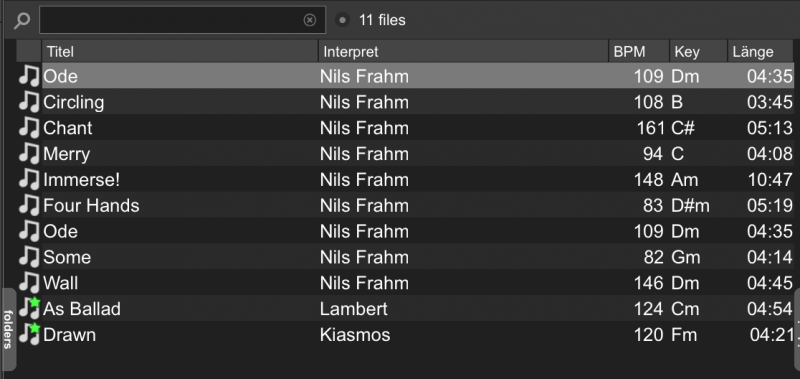Click the green-starred note icon beside As Ballad

click(29, 308)
